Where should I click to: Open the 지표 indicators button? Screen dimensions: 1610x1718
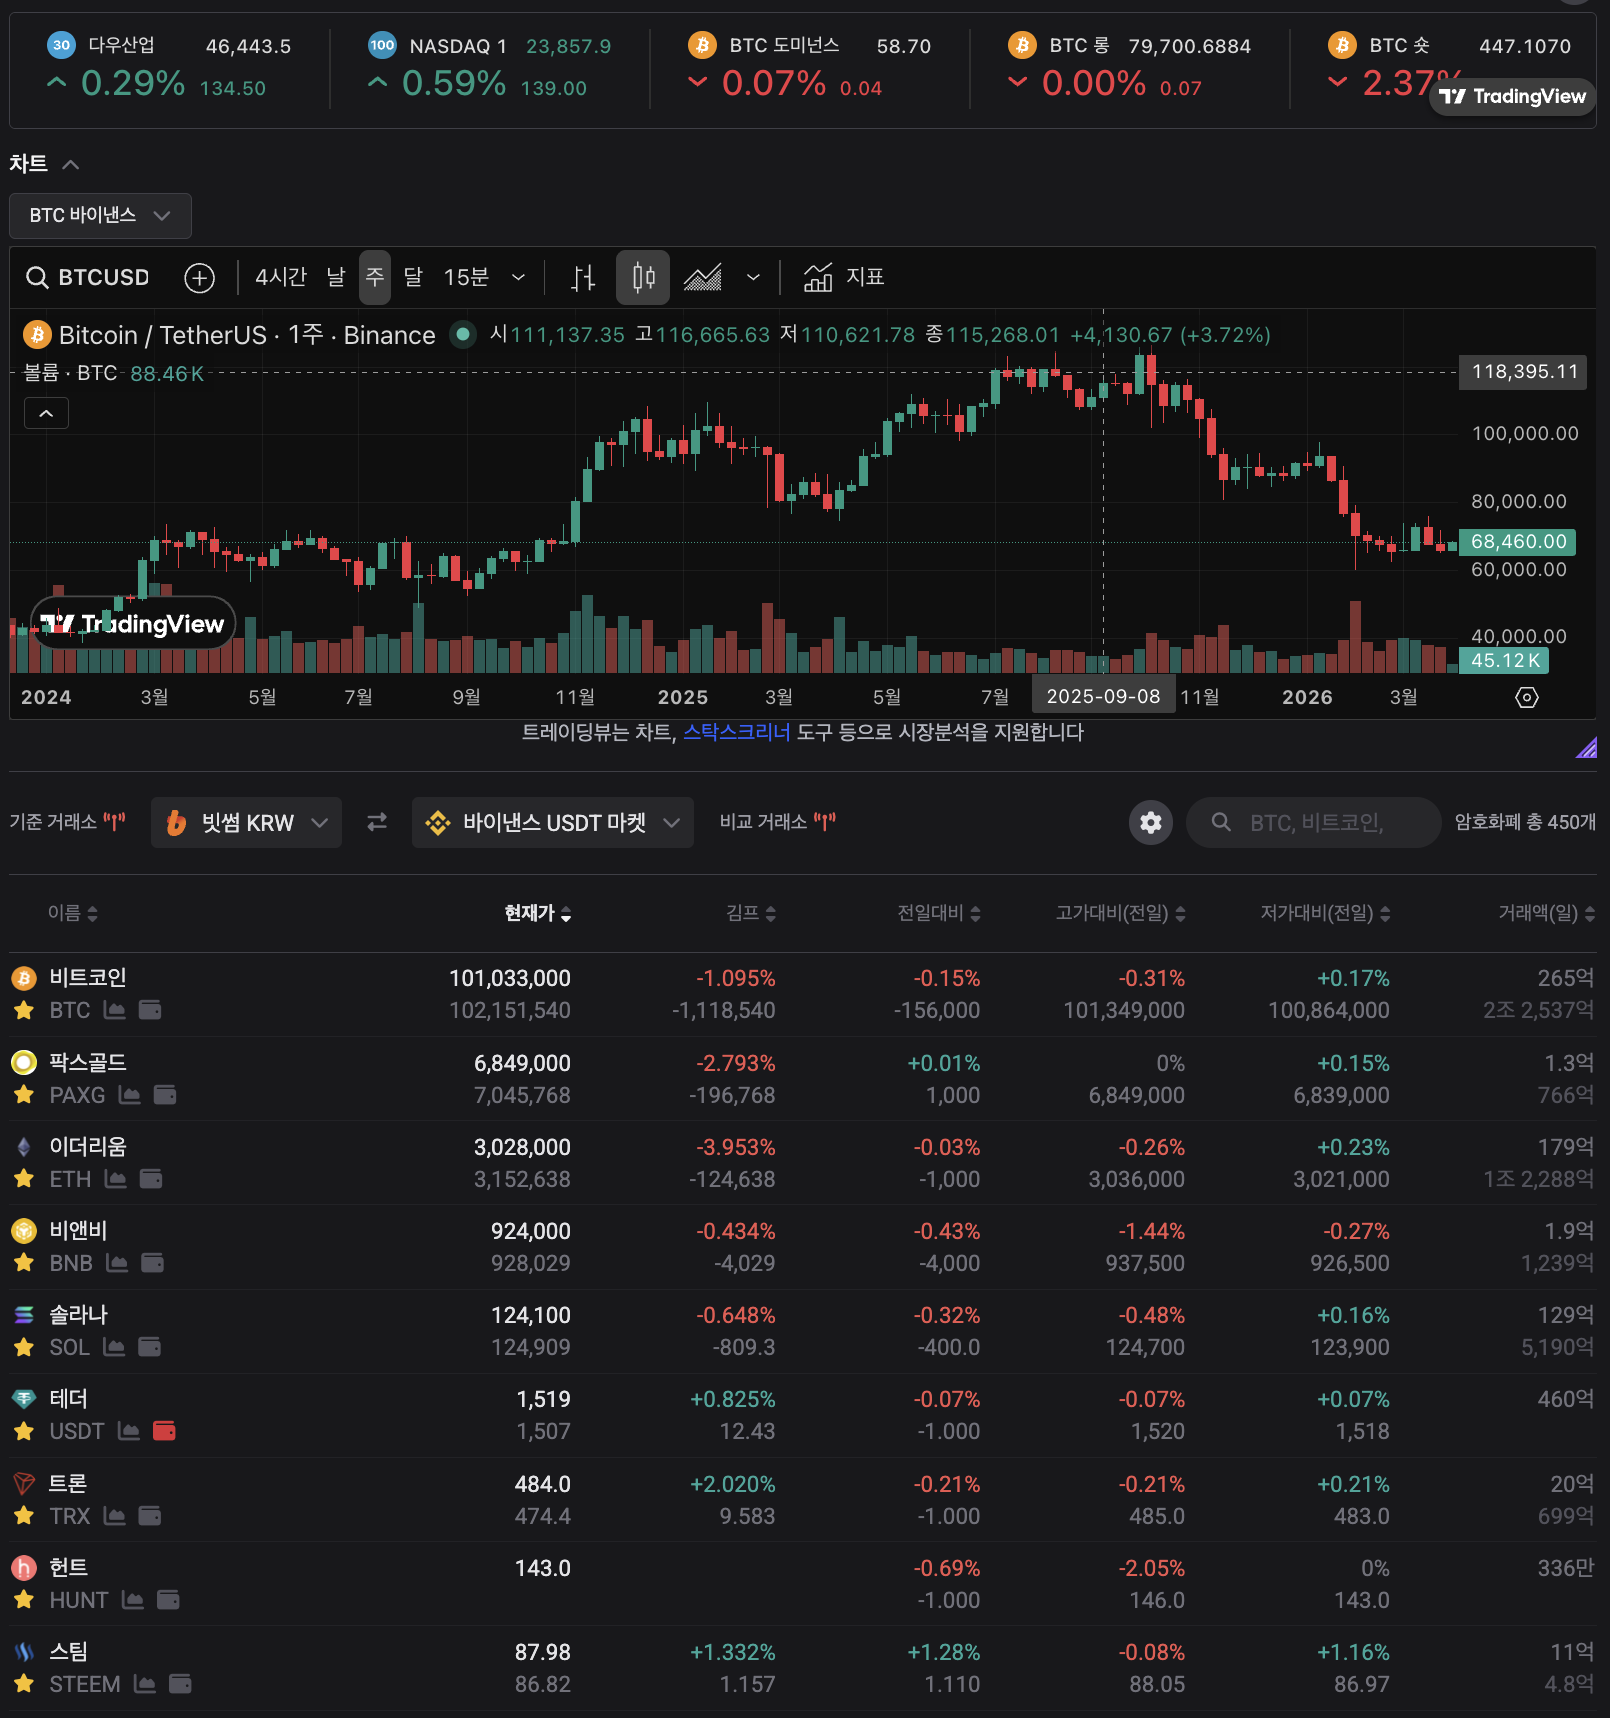pyautogui.click(x=844, y=277)
